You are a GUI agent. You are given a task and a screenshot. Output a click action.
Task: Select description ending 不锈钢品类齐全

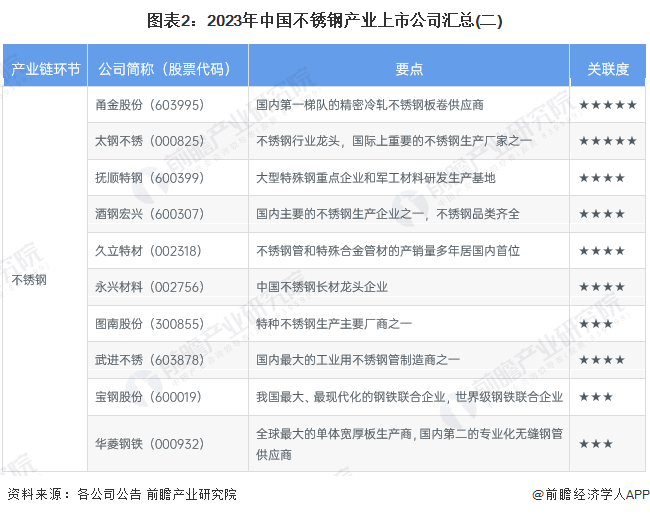point(388,214)
